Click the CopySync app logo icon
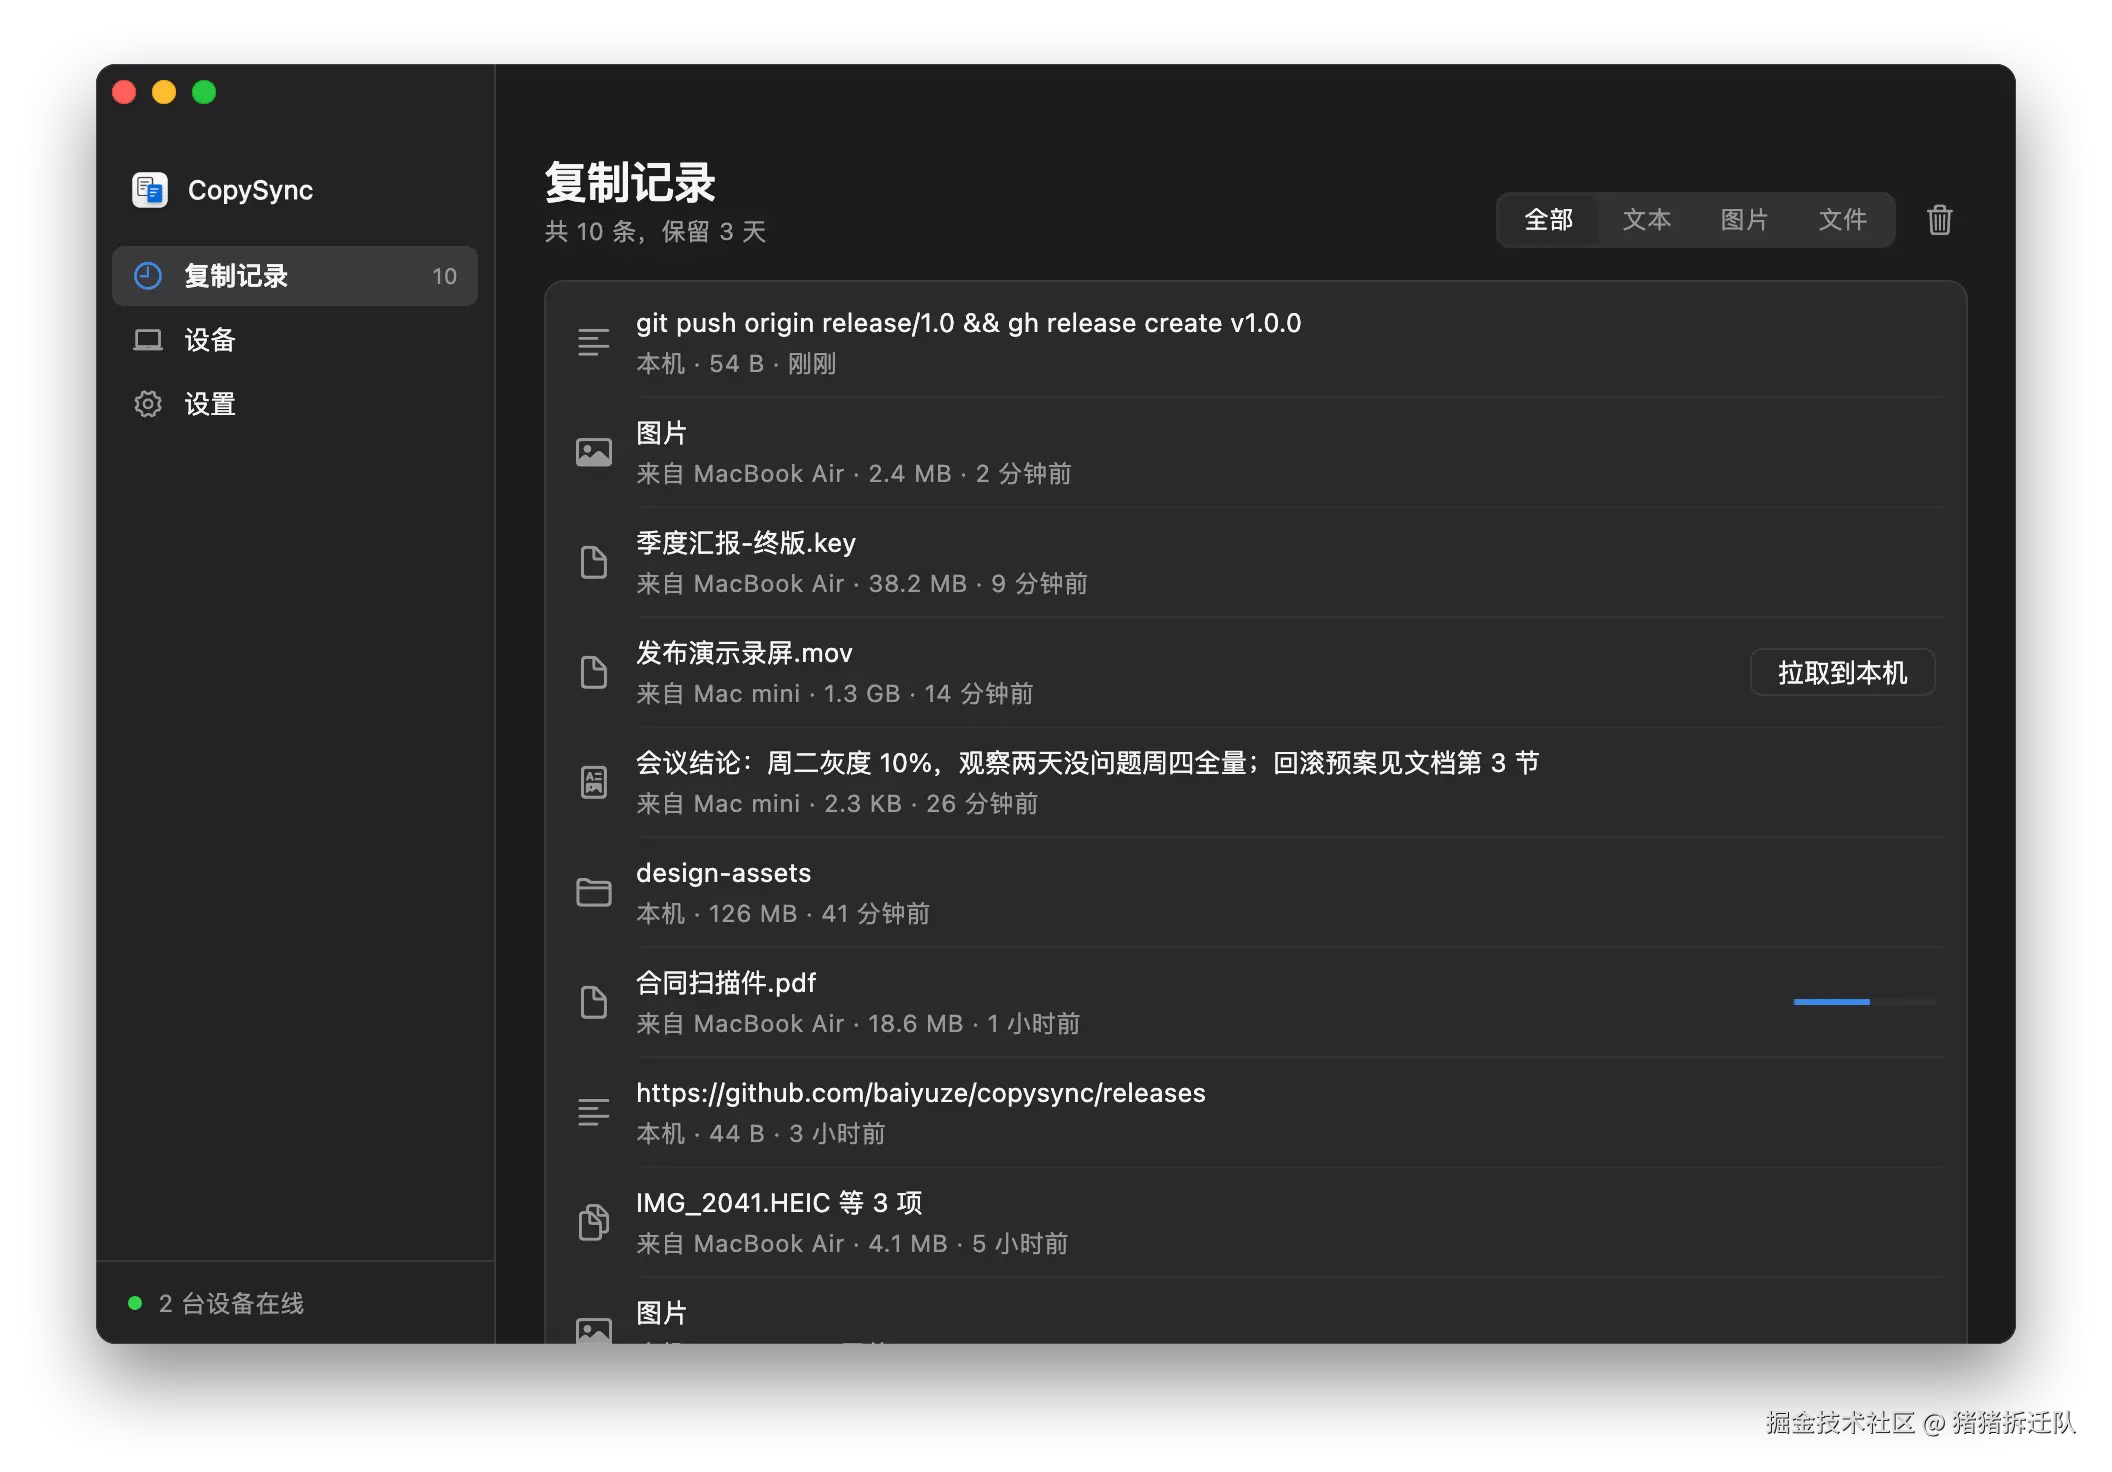The height and width of the screenshot is (1472, 2112). pyautogui.click(x=150, y=190)
